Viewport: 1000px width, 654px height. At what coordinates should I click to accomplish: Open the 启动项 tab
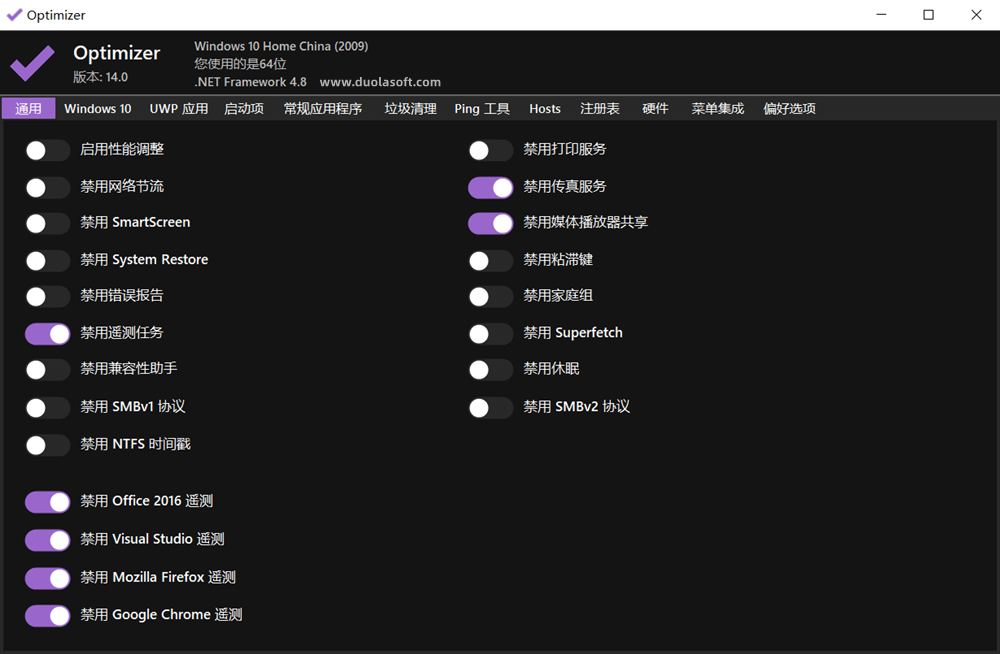pyautogui.click(x=244, y=108)
